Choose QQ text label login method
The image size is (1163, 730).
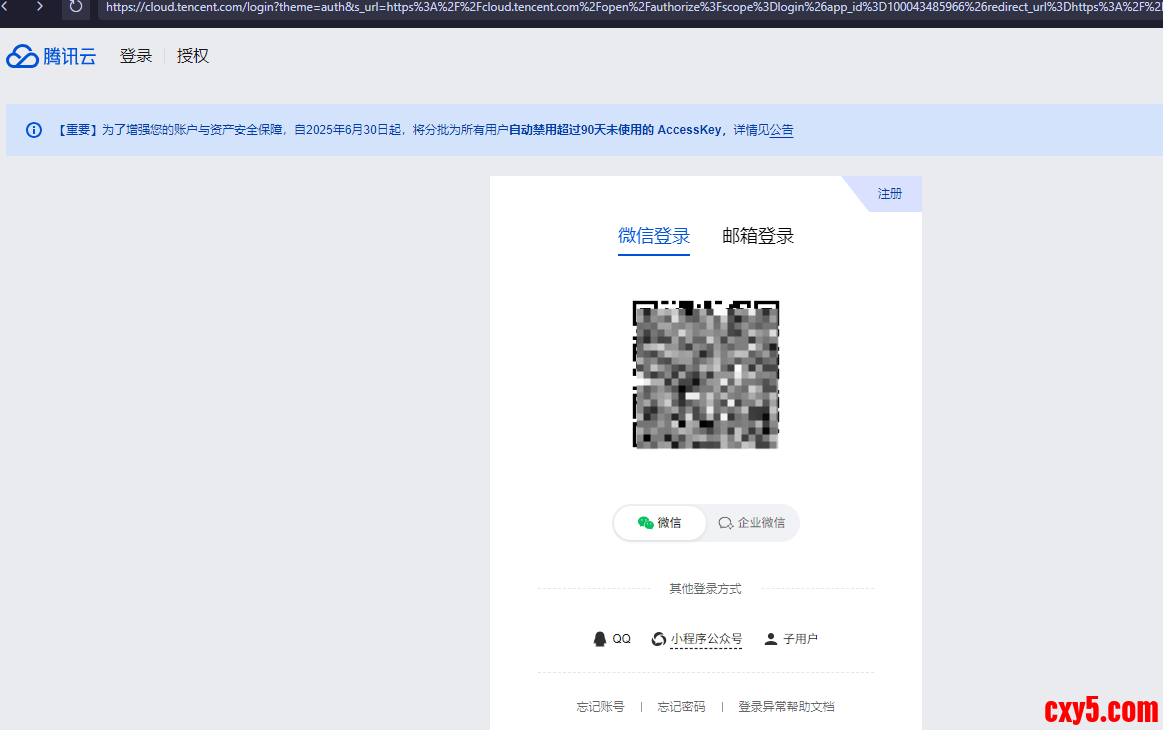pos(622,639)
